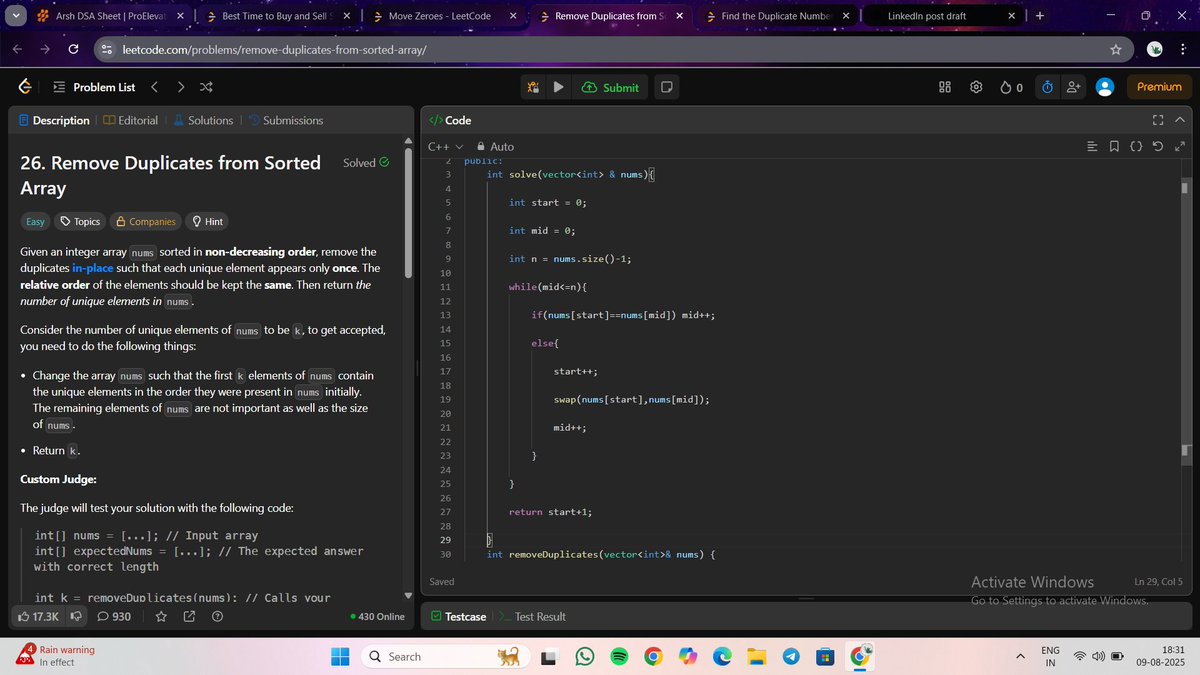The height and width of the screenshot is (675, 1200).
Task: Open the Auto lock setting
Action: 496,147
